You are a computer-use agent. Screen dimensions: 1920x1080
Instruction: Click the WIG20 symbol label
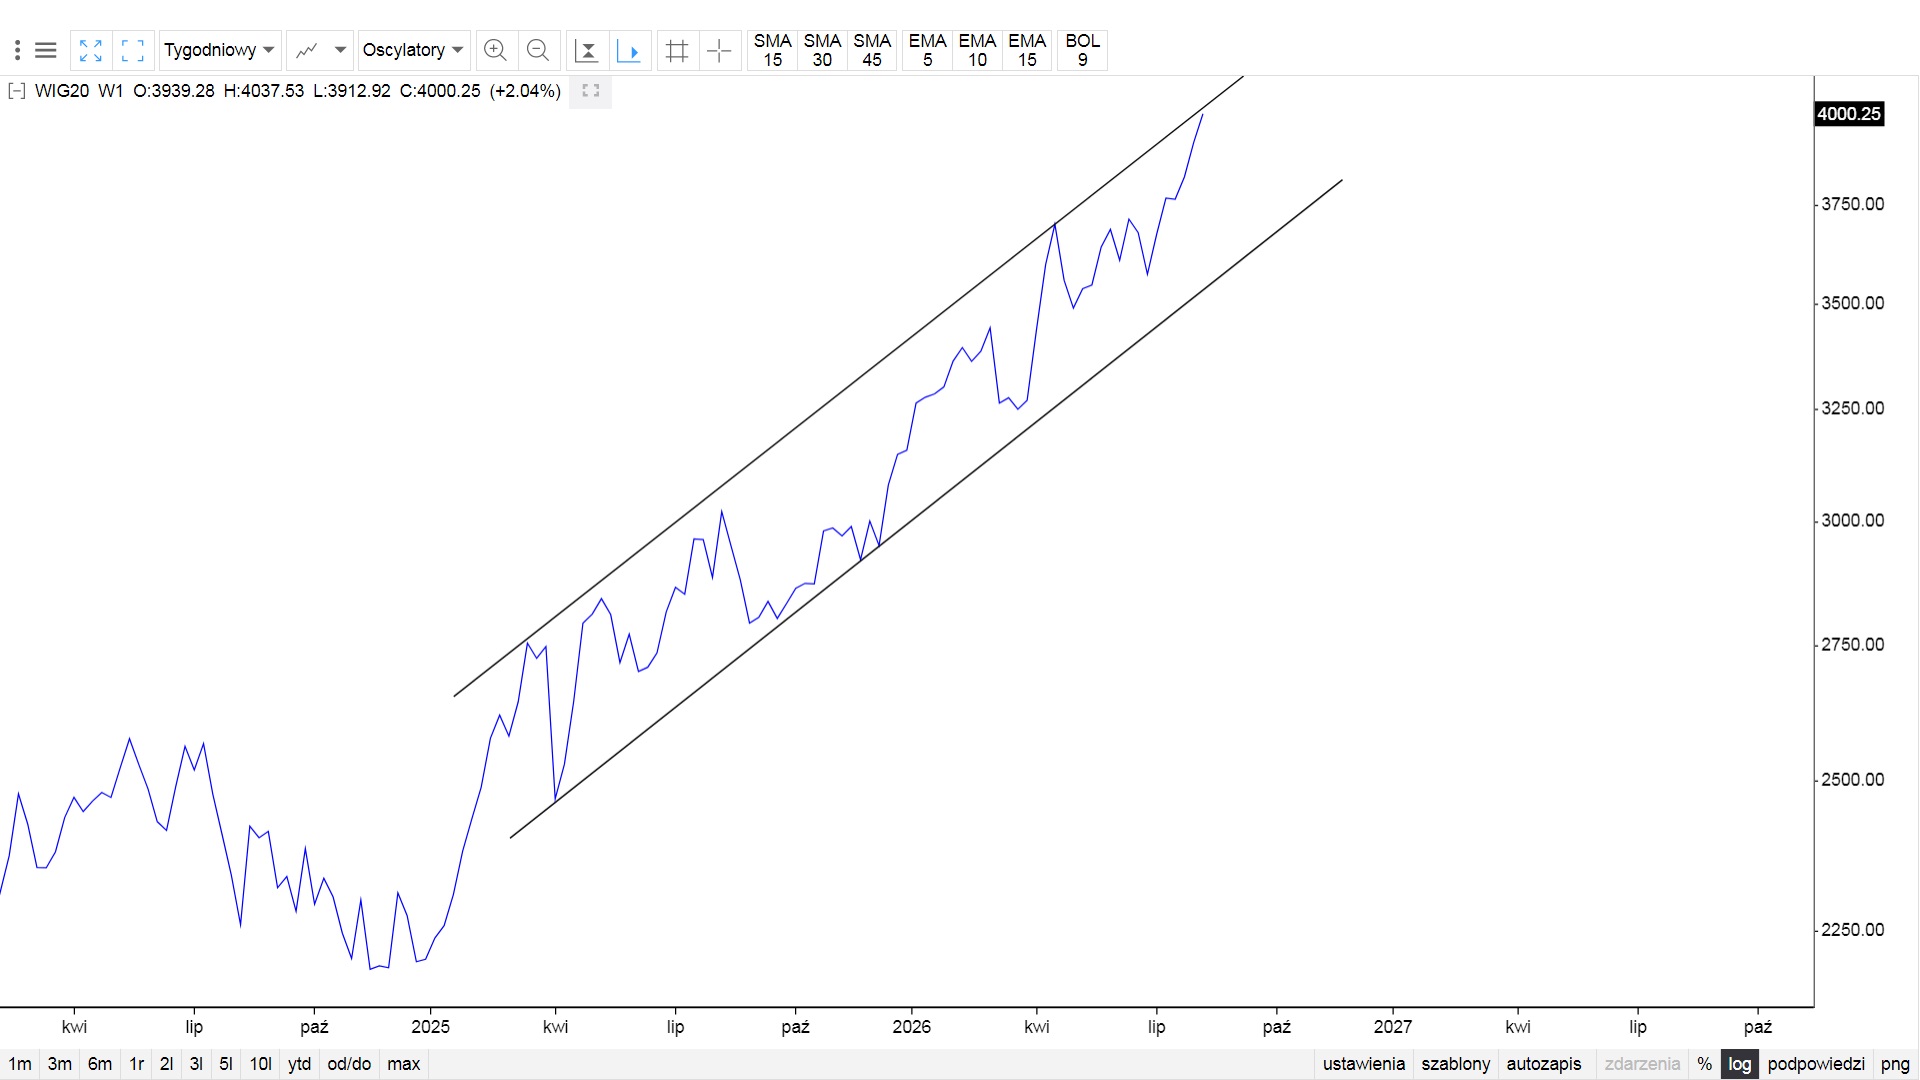tap(62, 91)
